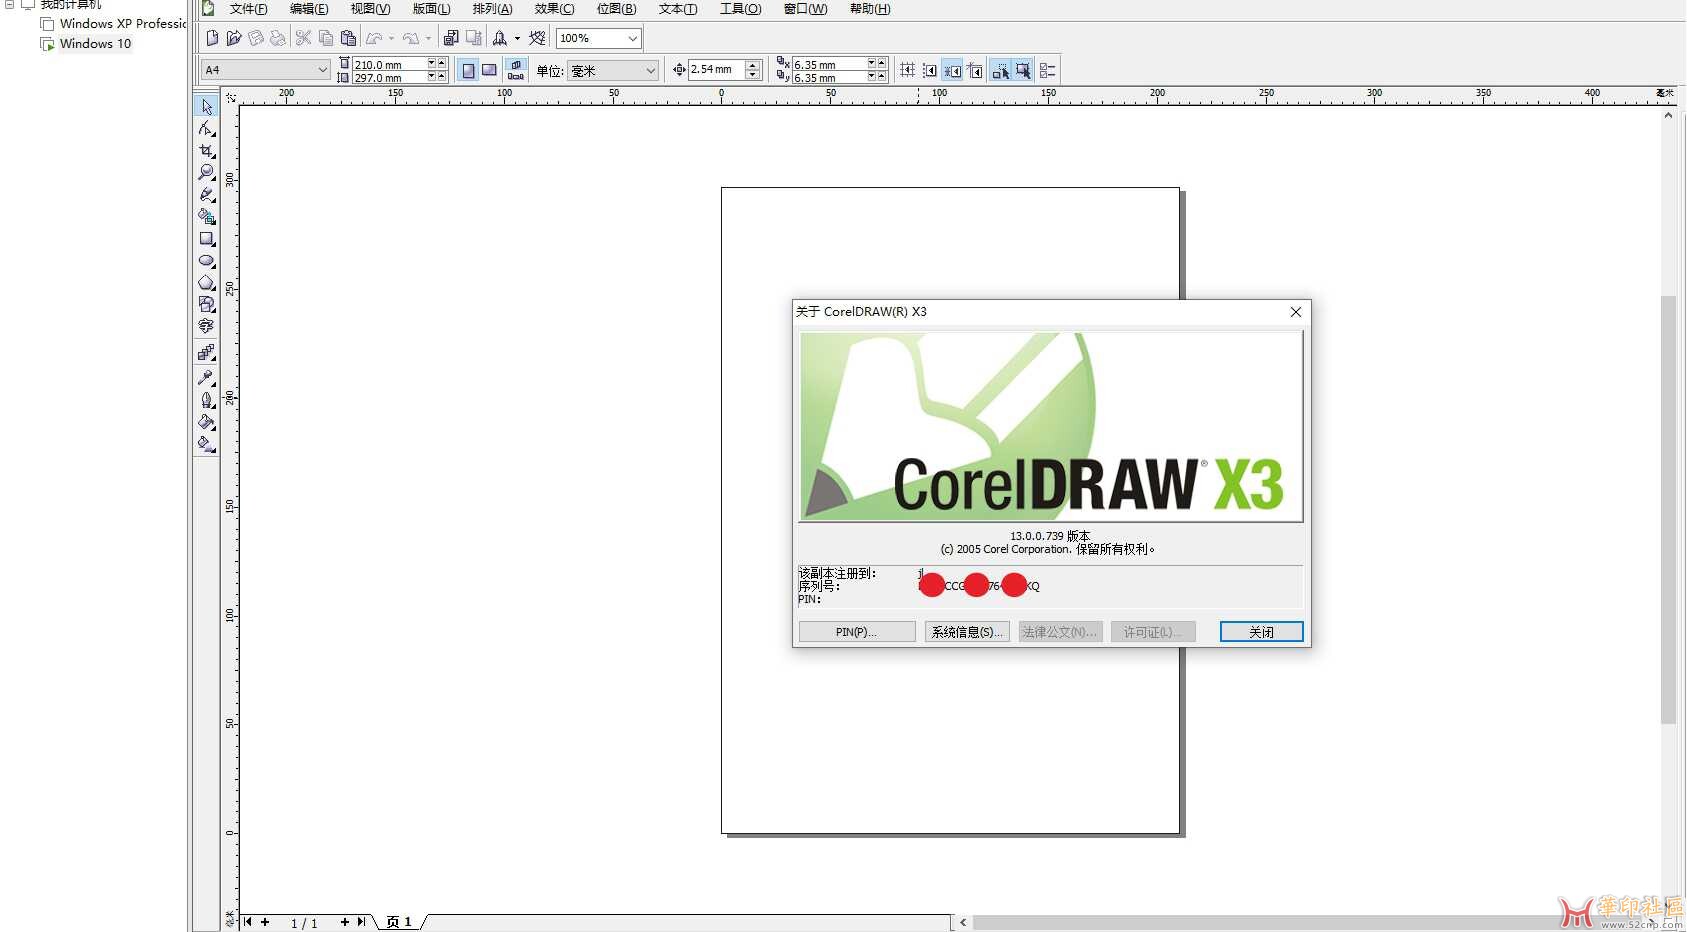Open the 文件(F) menu
Image resolution: width=1687 pixels, height=932 pixels.
pyautogui.click(x=248, y=9)
